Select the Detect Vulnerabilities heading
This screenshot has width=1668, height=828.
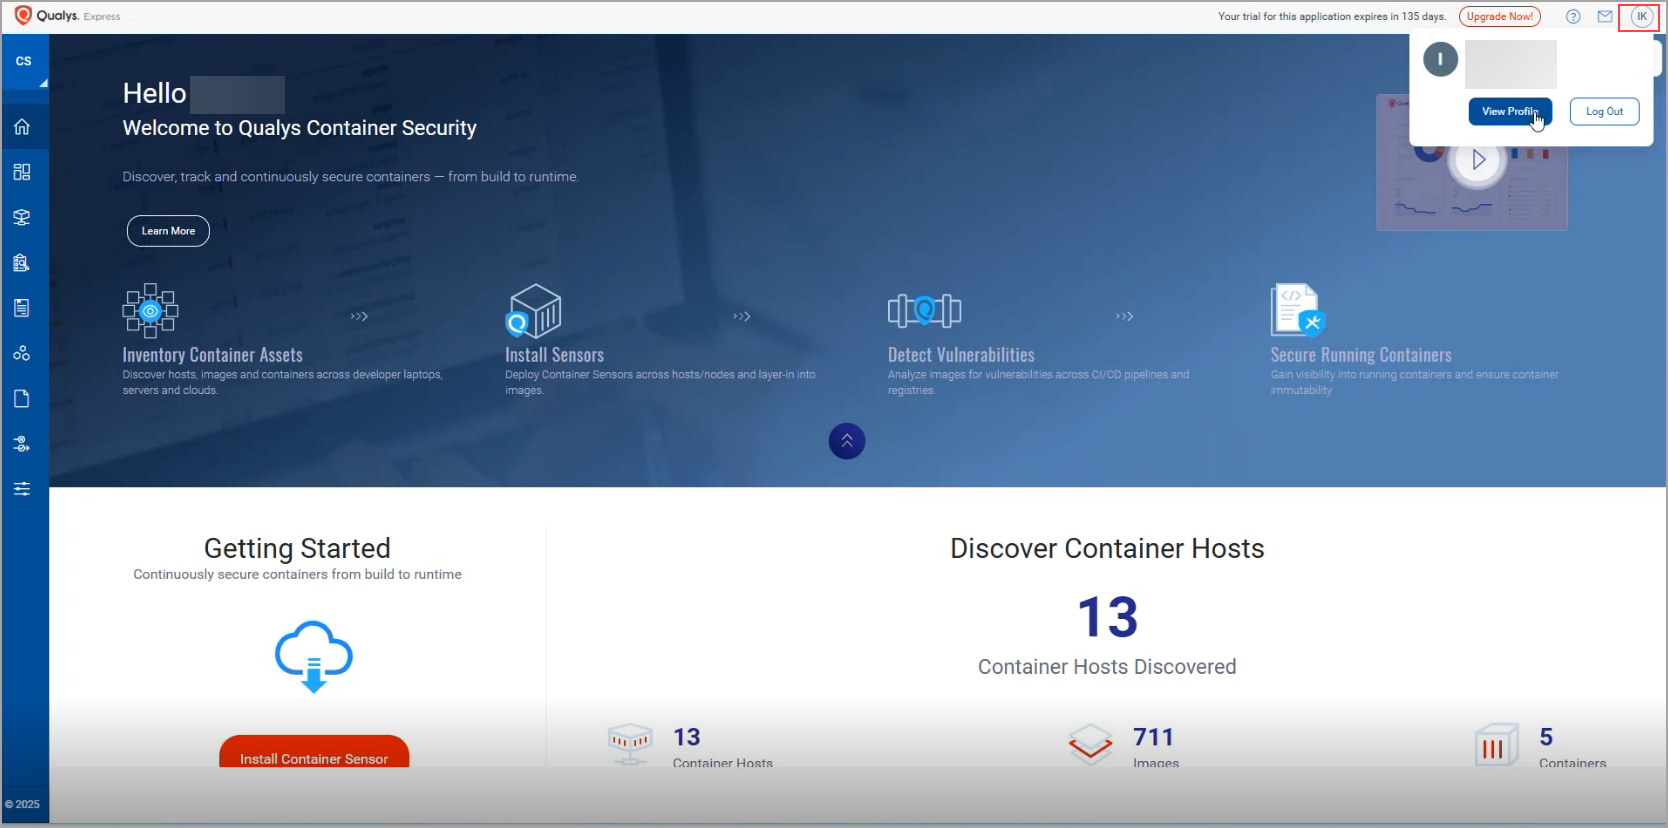[961, 355]
